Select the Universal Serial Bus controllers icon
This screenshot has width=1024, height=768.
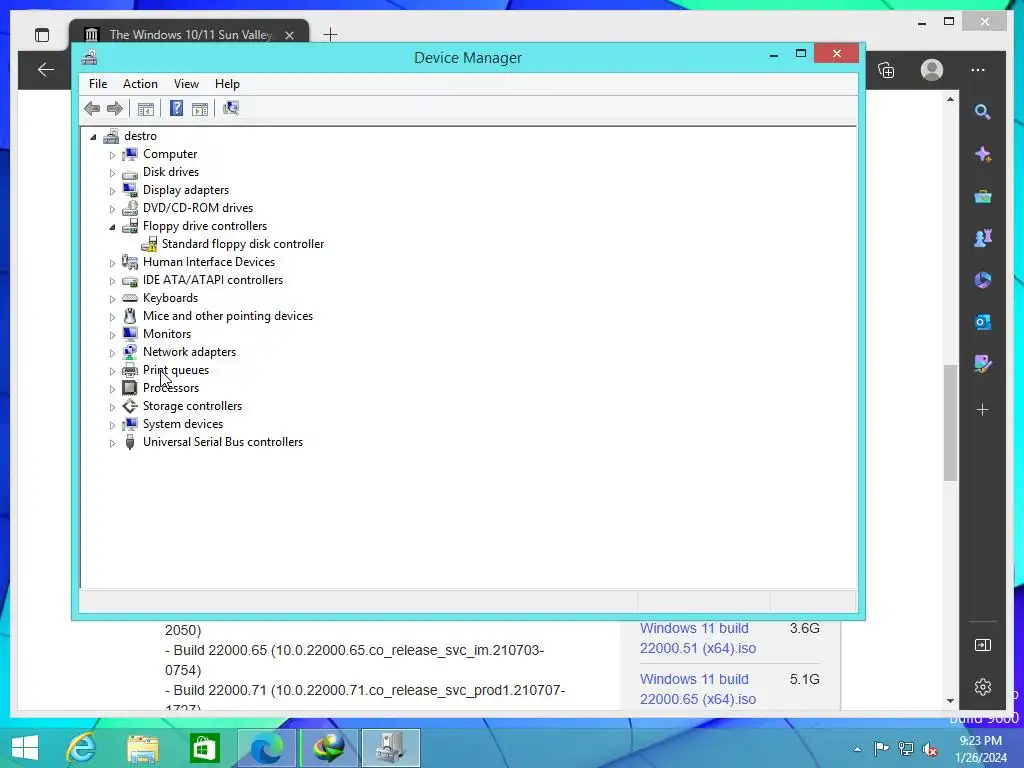tap(130, 442)
